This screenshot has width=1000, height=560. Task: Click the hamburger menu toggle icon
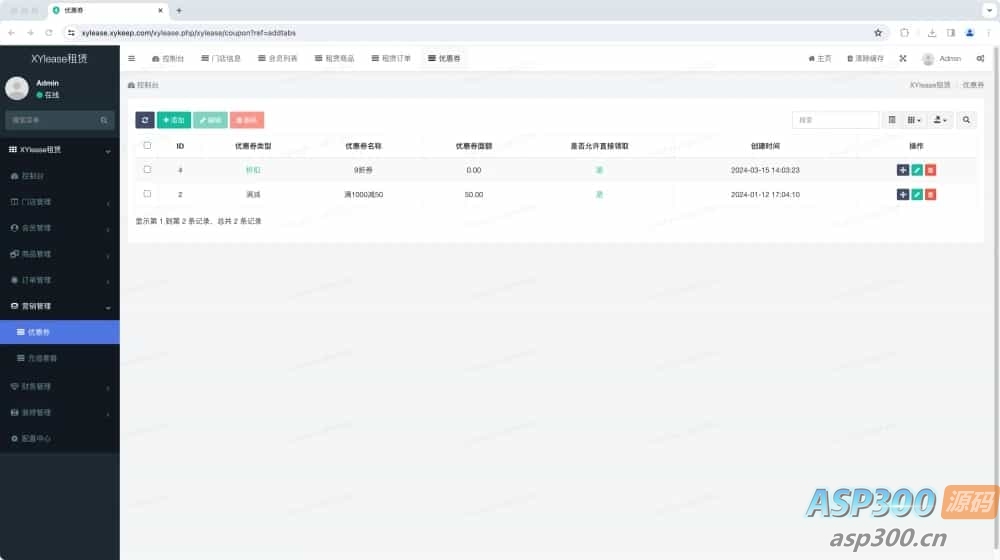point(131,59)
